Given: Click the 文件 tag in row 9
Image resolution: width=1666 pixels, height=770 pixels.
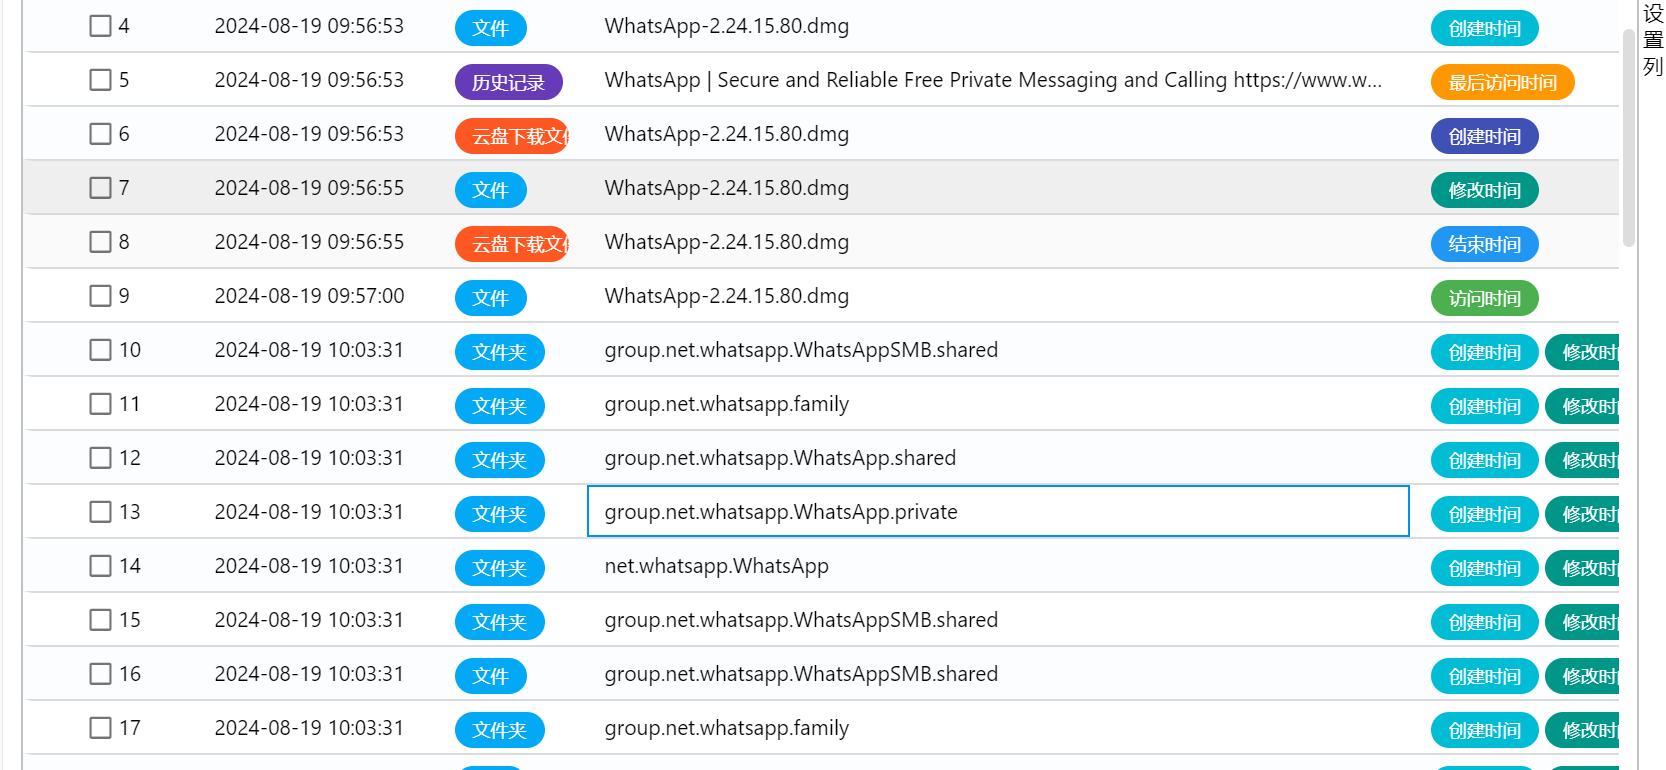Looking at the screenshot, I should tap(491, 298).
